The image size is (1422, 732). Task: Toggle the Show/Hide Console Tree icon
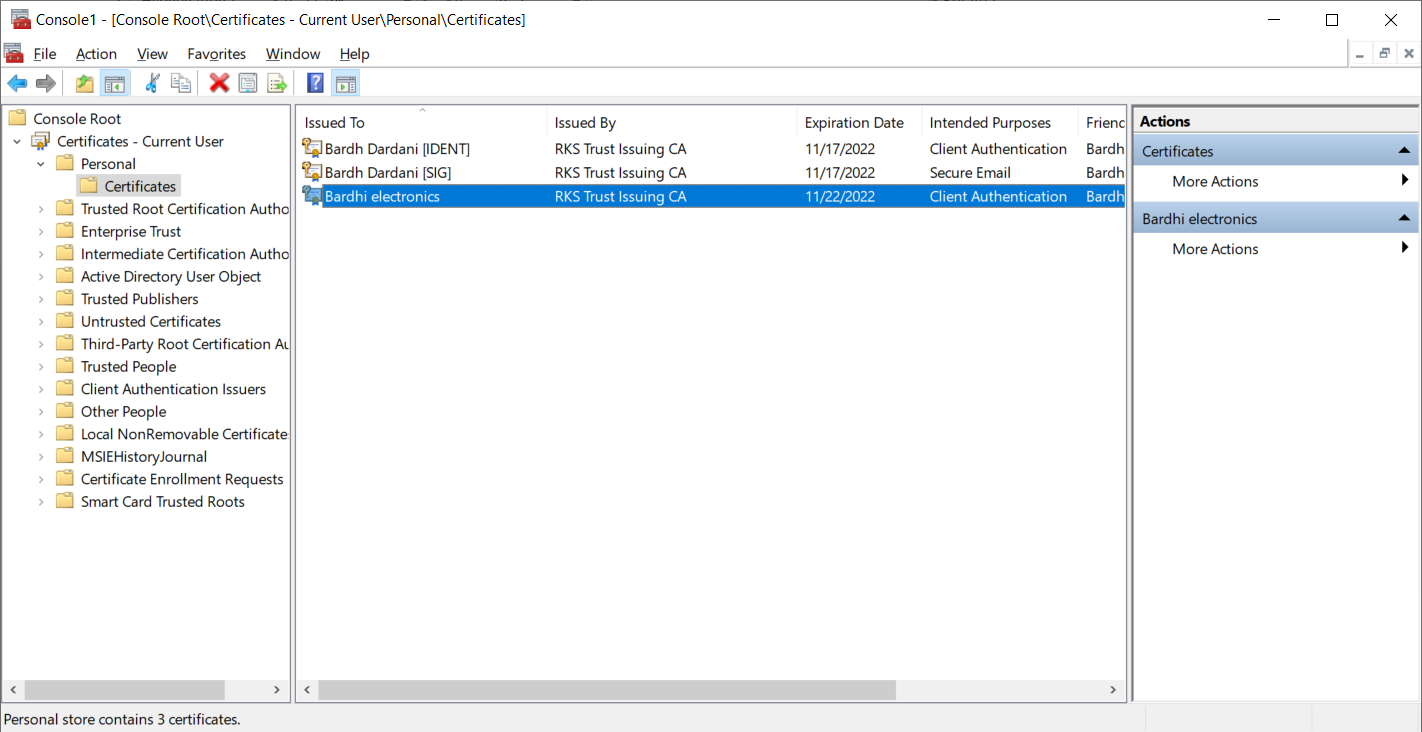[x=114, y=84]
